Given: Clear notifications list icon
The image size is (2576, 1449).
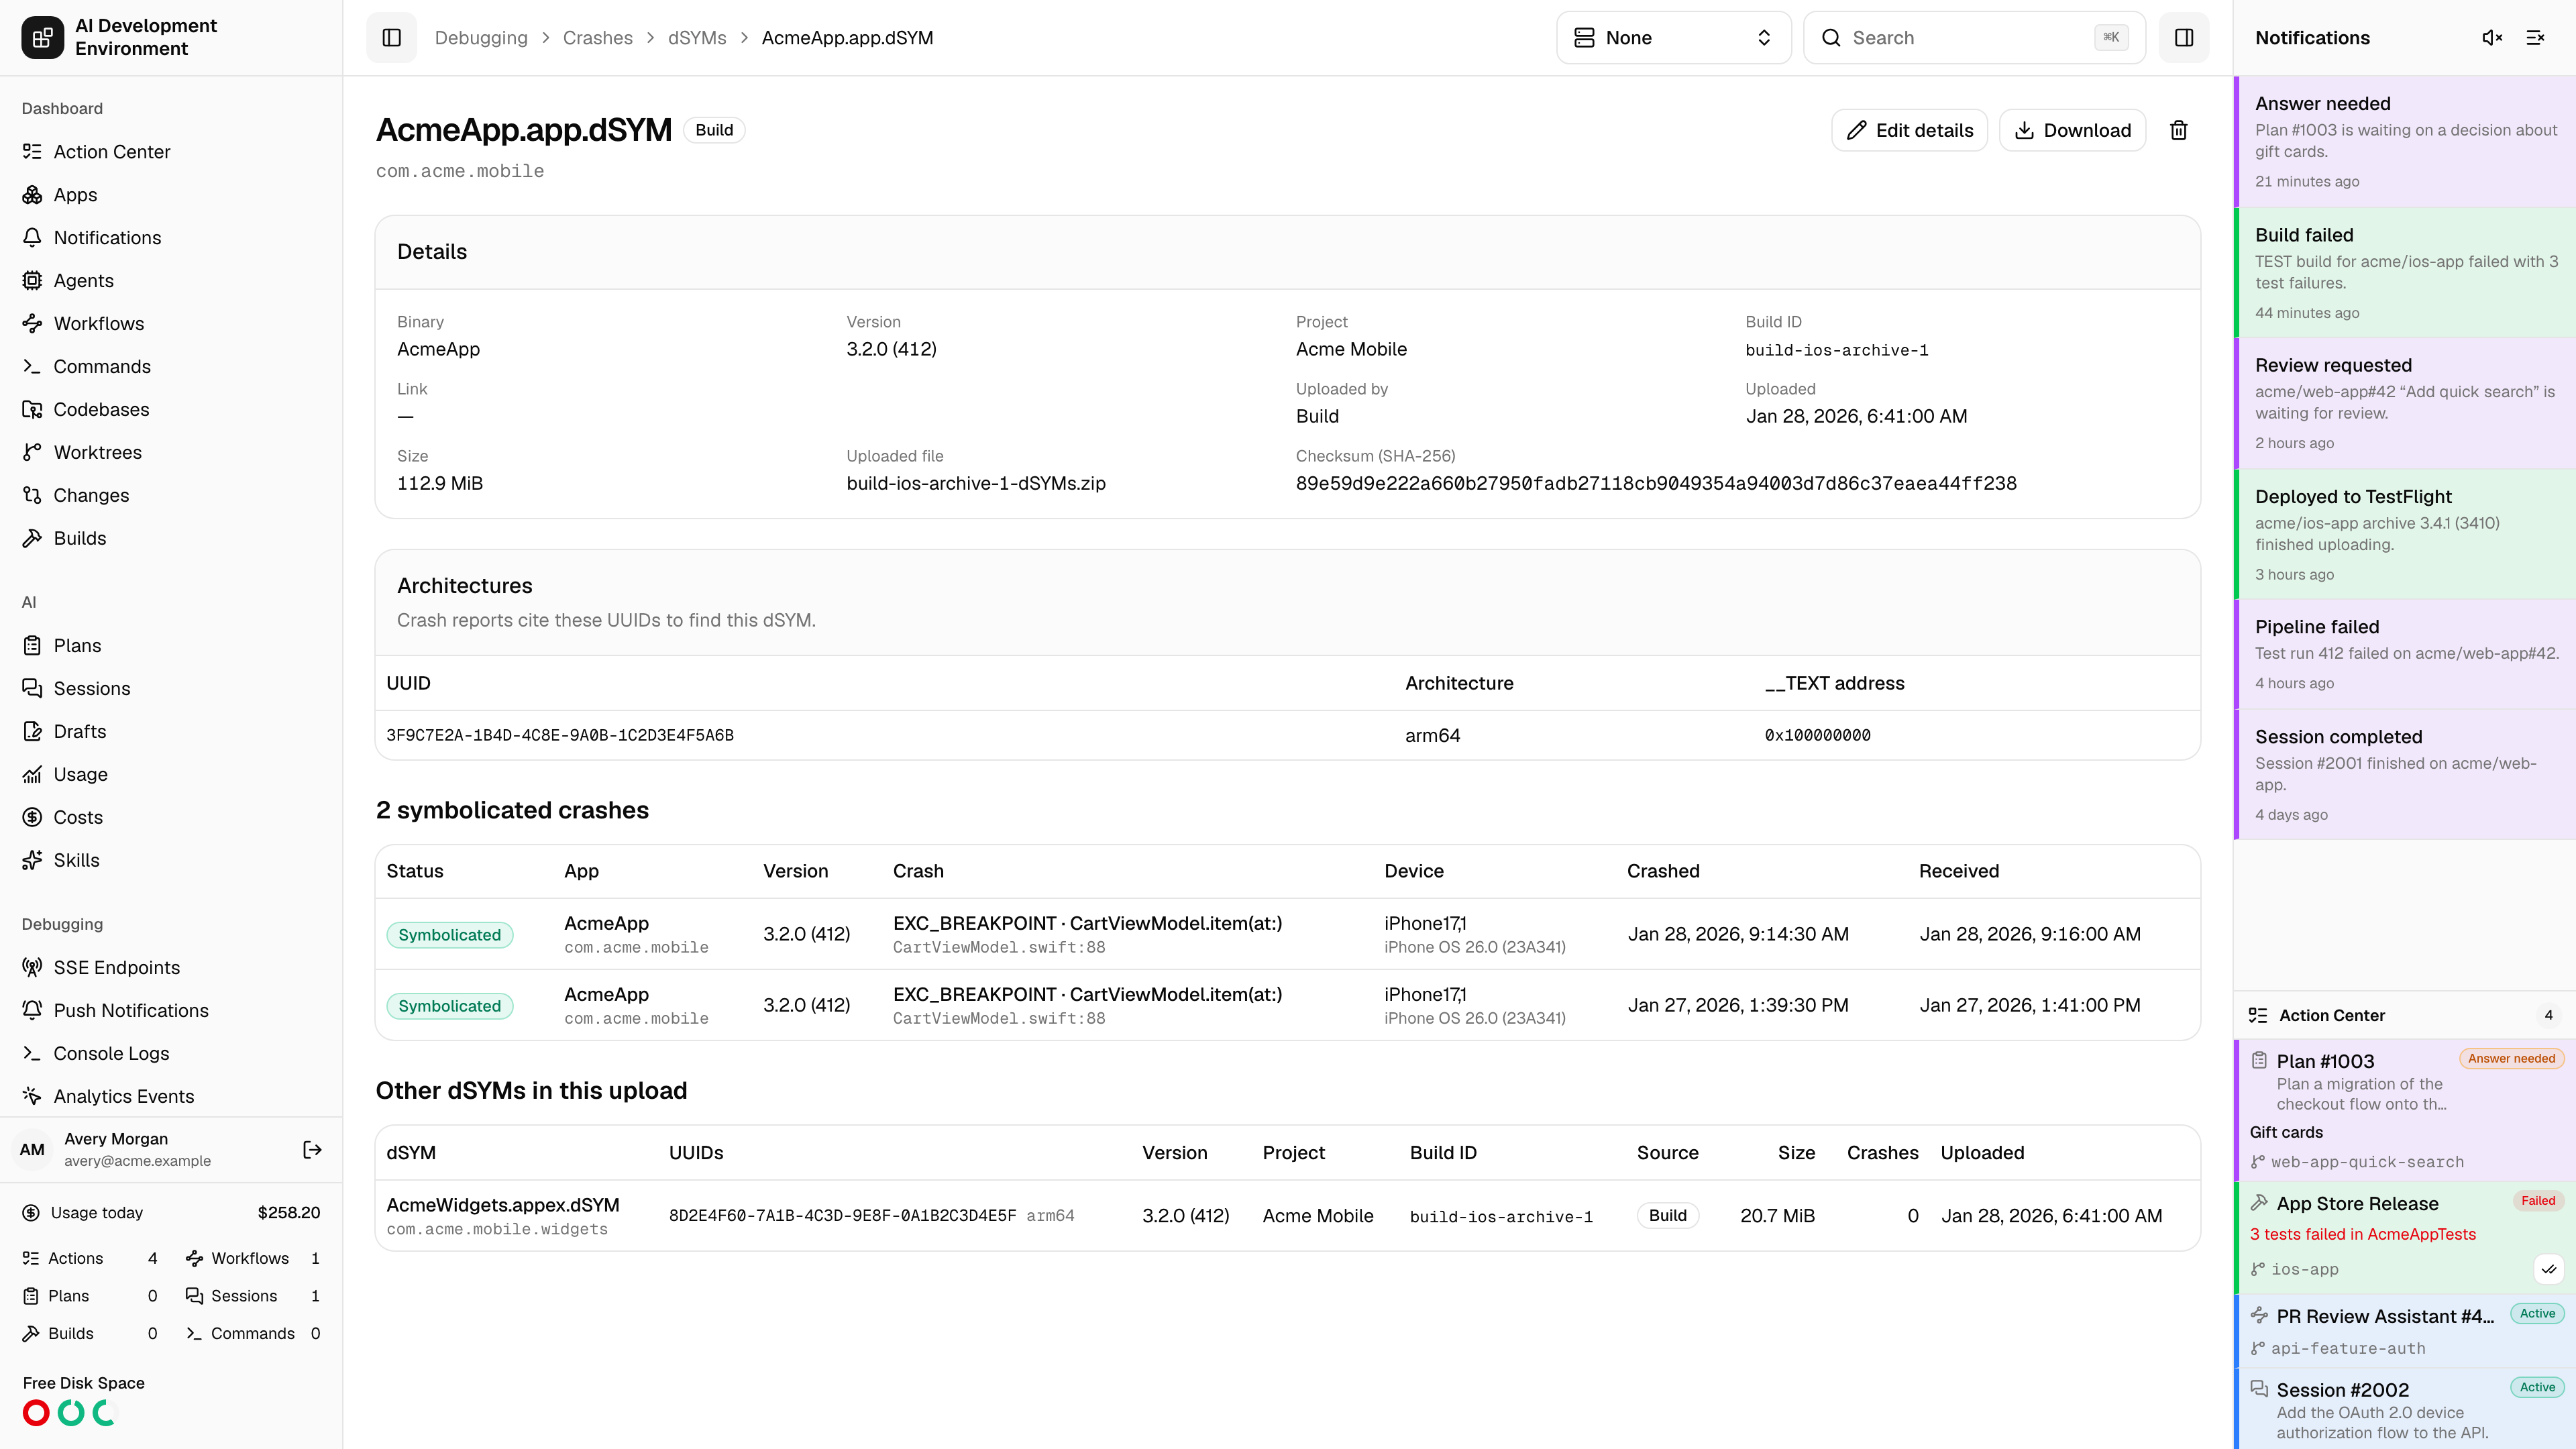Looking at the screenshot, I should click(2535, 37).
